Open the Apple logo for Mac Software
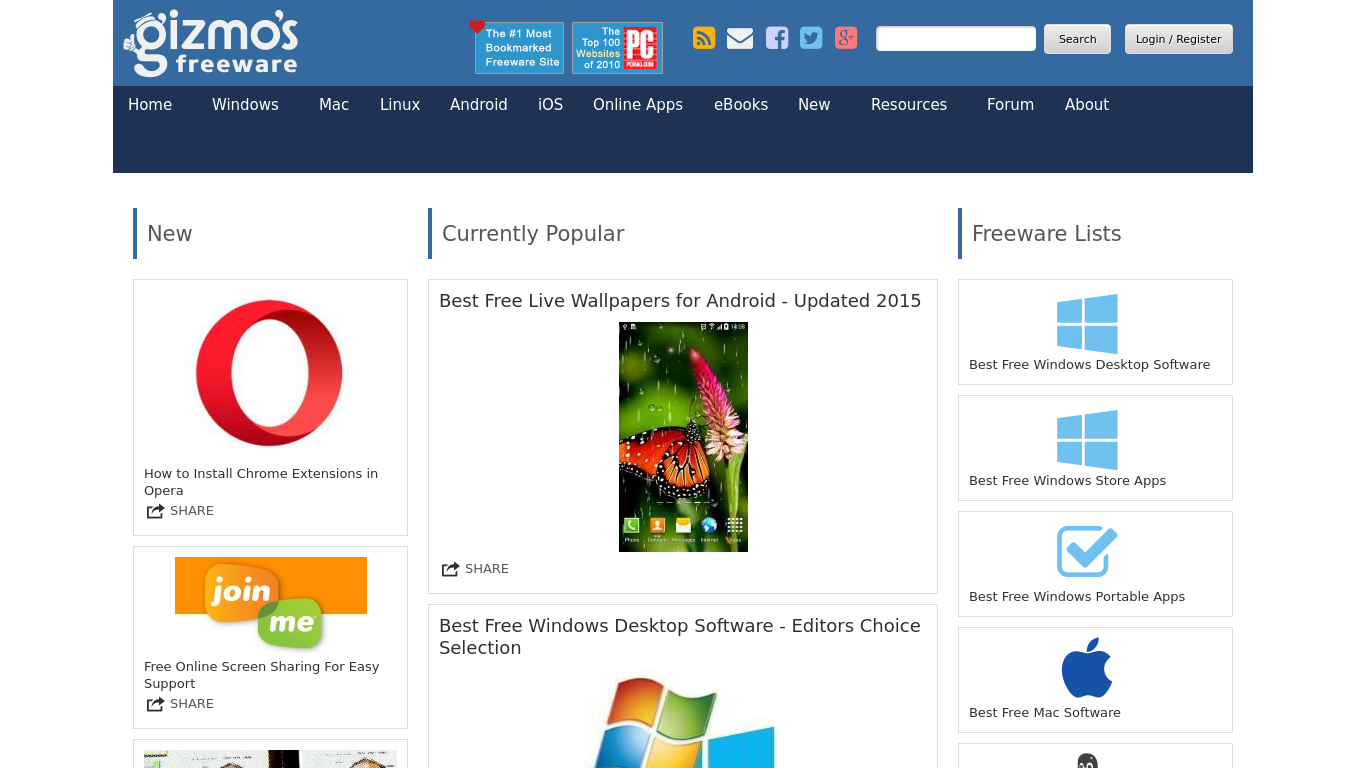The width and height of the screenshot is (1366, 768). pos(1087,668)
